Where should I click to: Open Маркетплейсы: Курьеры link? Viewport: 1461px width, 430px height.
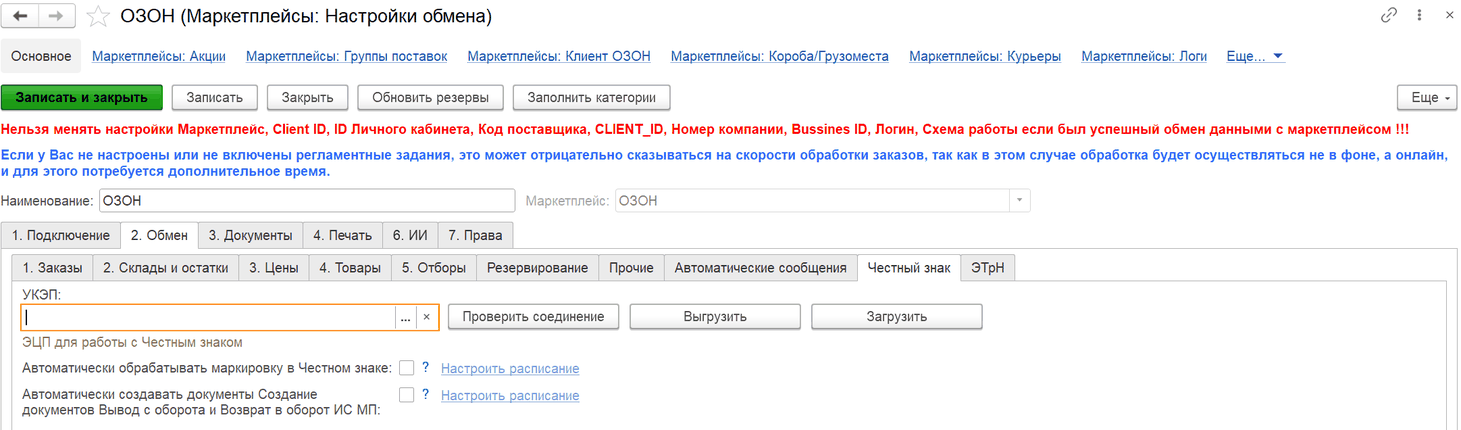[x=985, y=56]
